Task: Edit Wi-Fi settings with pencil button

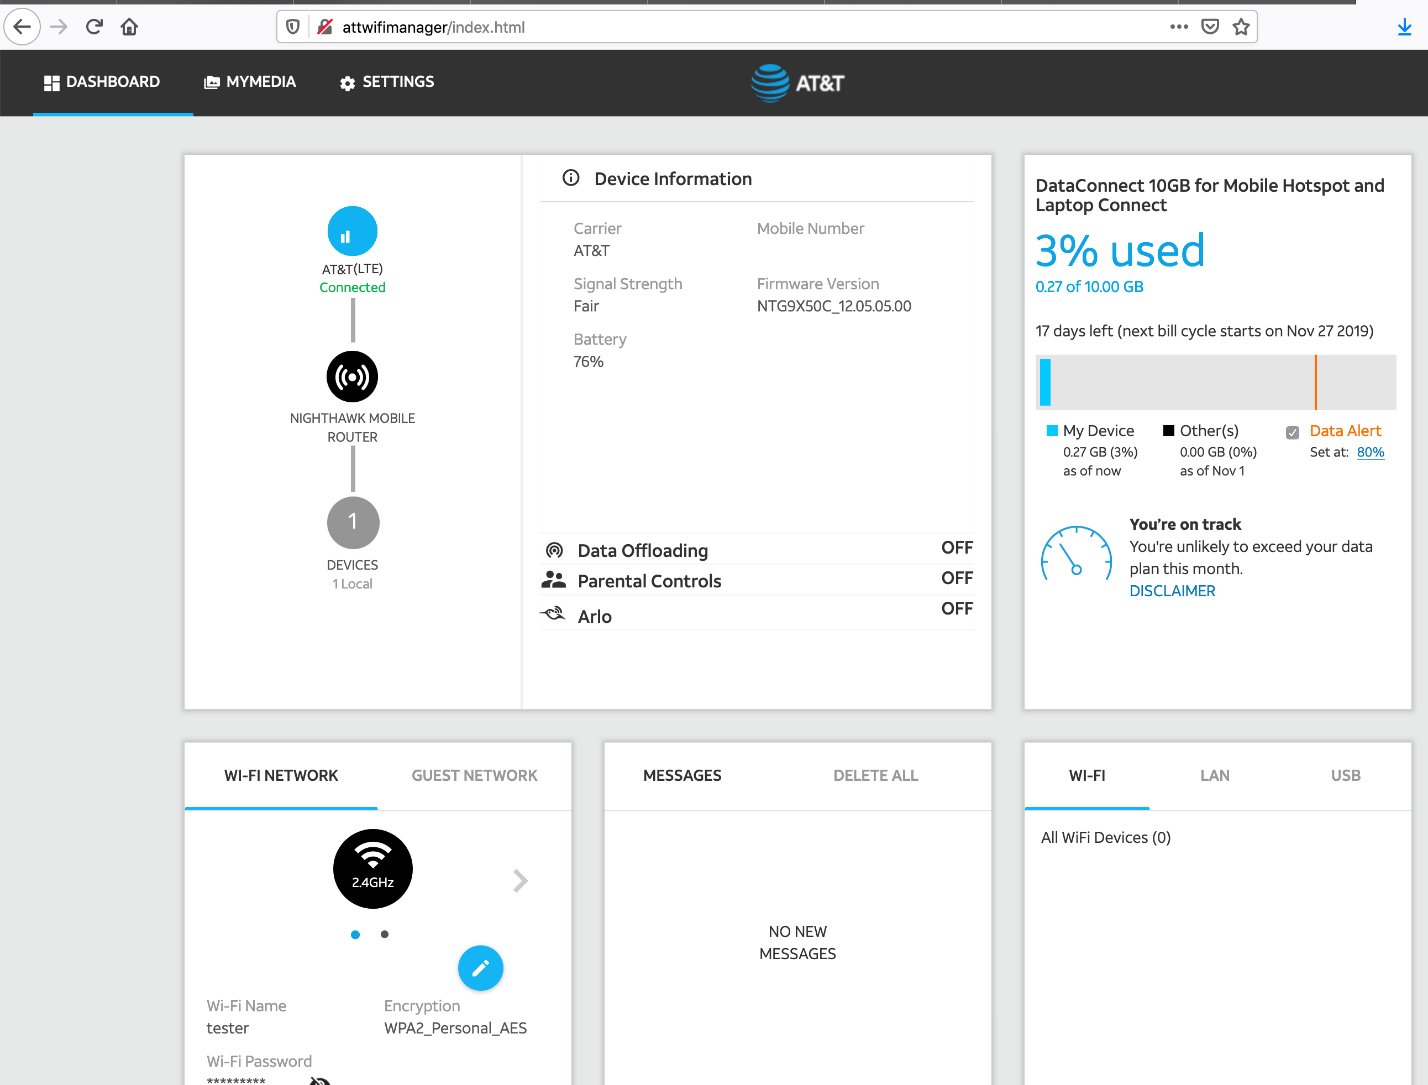Action: pos(480,968)
